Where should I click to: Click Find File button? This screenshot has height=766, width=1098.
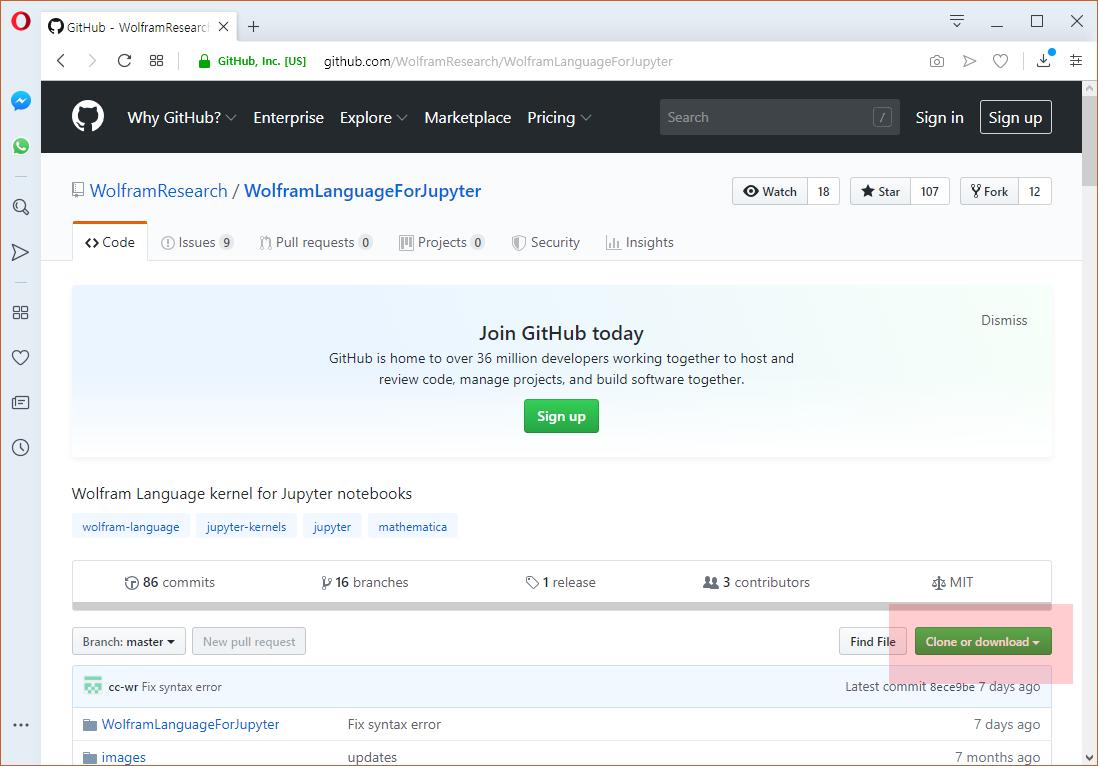[873, 641]
